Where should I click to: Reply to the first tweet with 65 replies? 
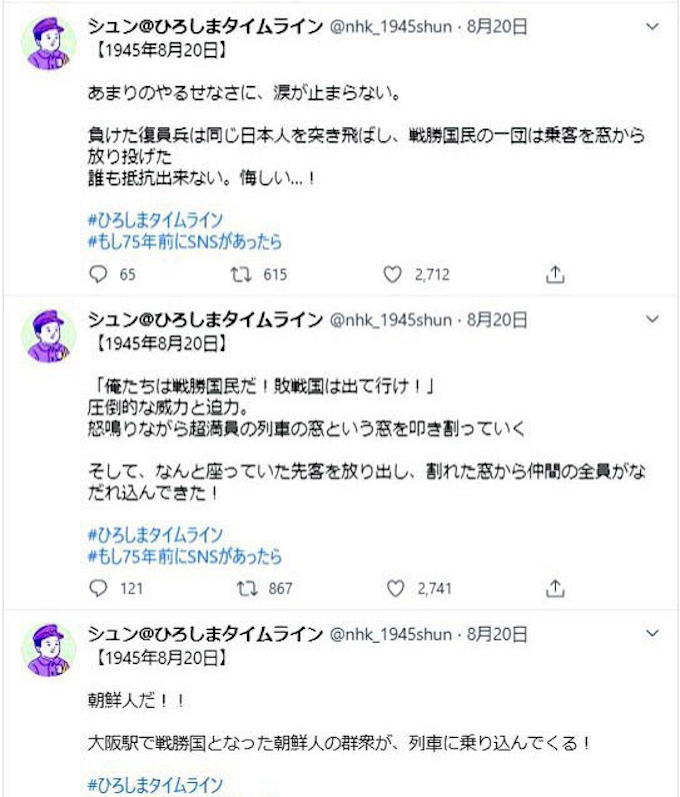97,275
